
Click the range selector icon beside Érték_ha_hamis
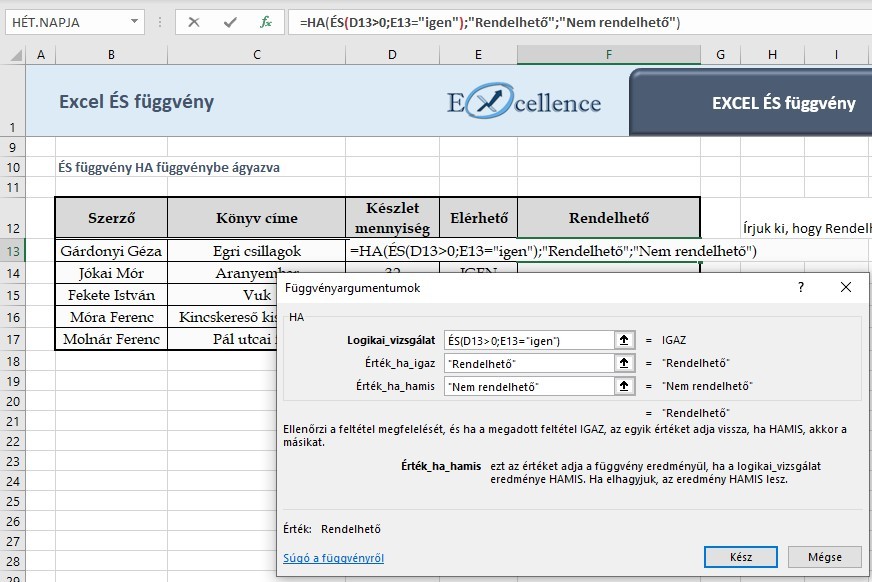pyautogui.click(x=624, y=386)
